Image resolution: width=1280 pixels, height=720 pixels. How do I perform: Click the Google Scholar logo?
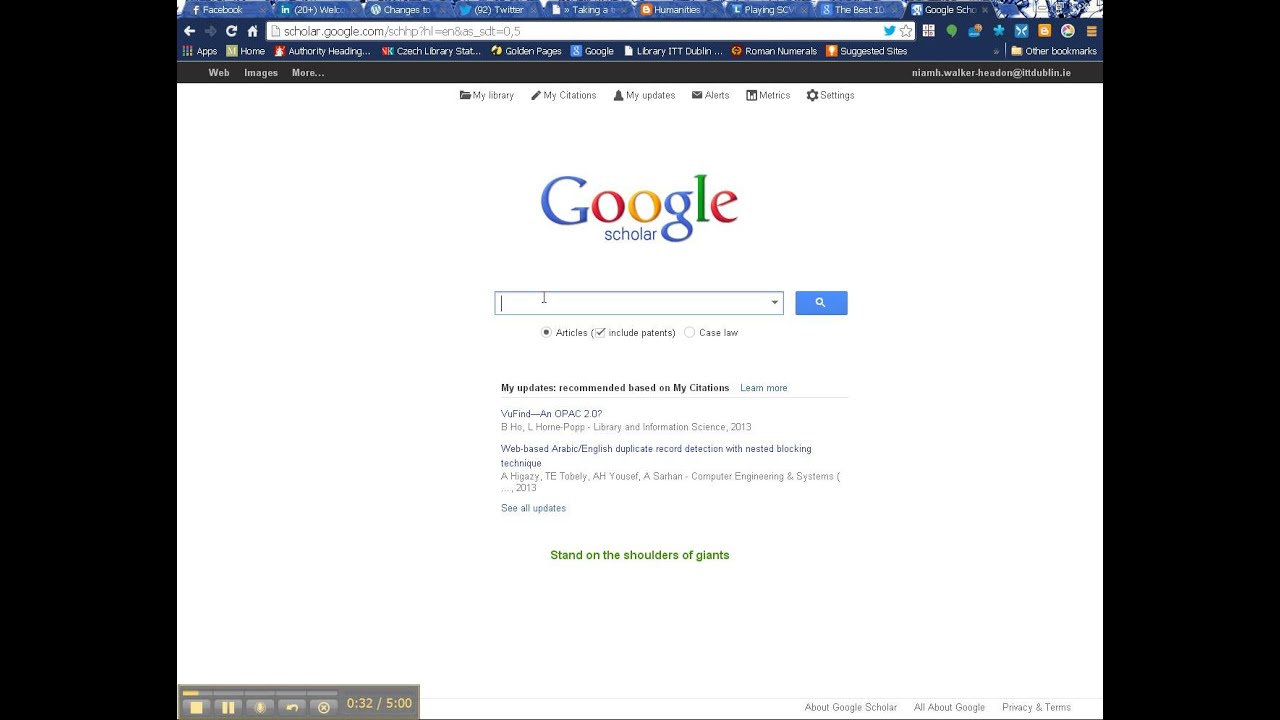click(x=639, y=208)
